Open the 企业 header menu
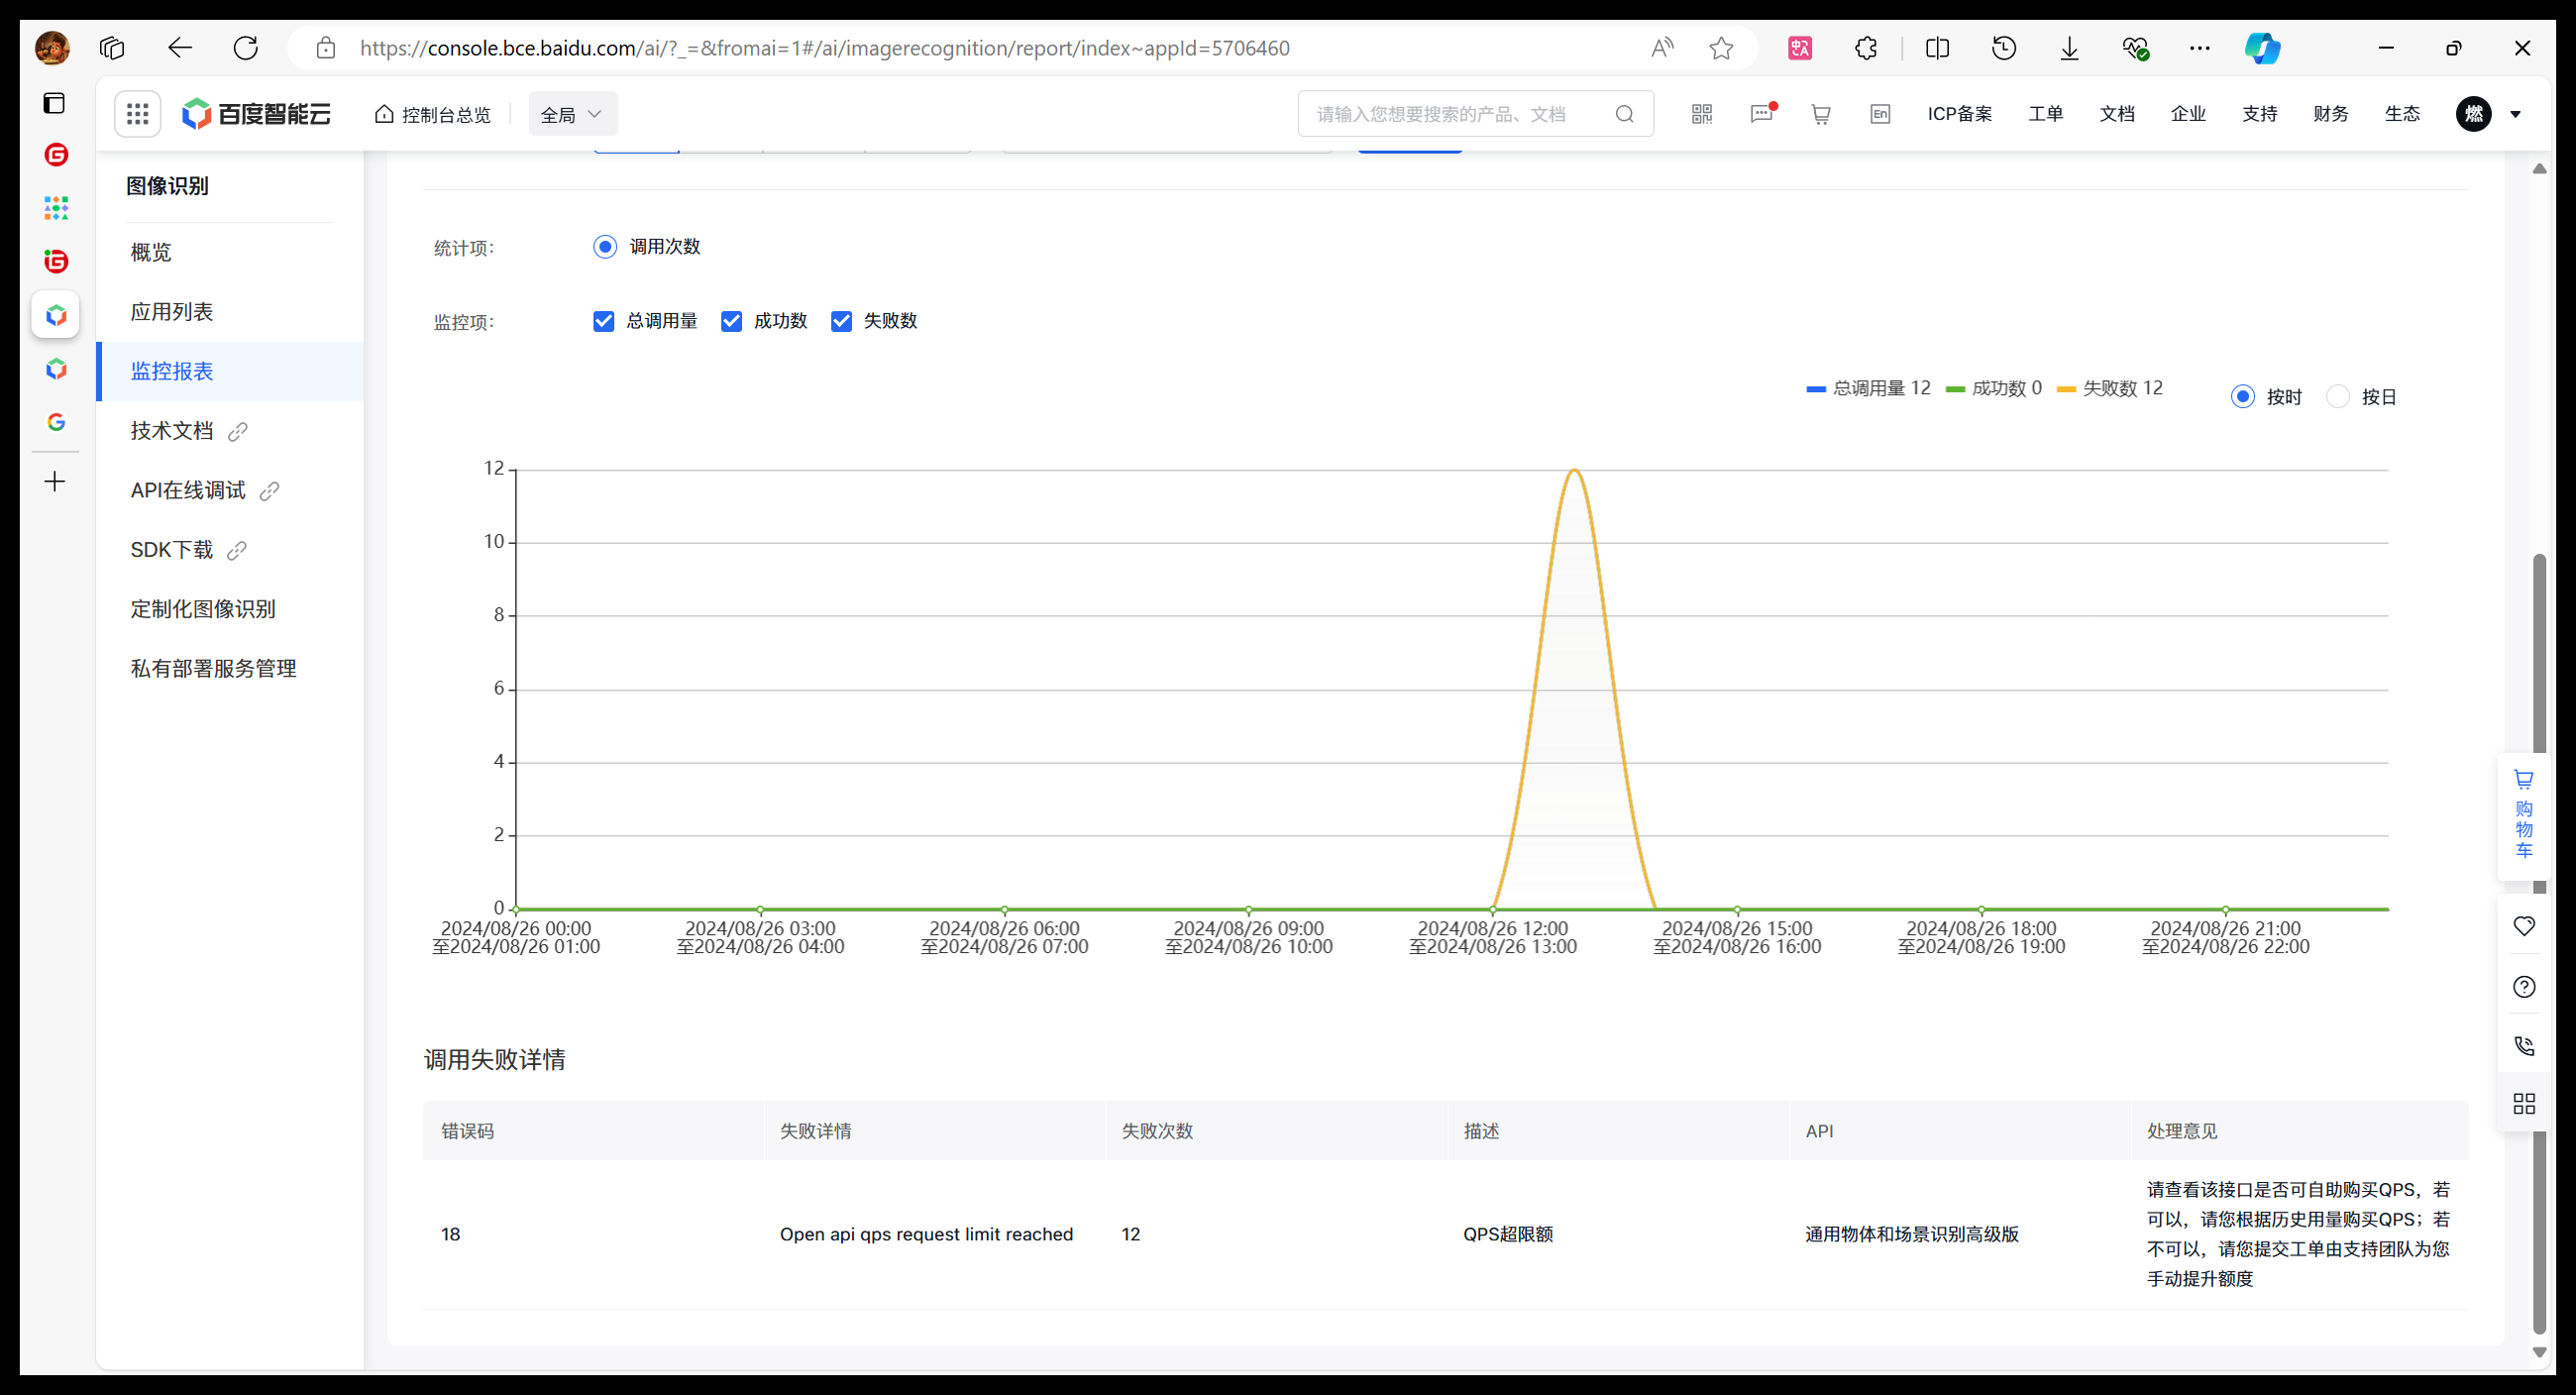 [x=2188, y=114]
